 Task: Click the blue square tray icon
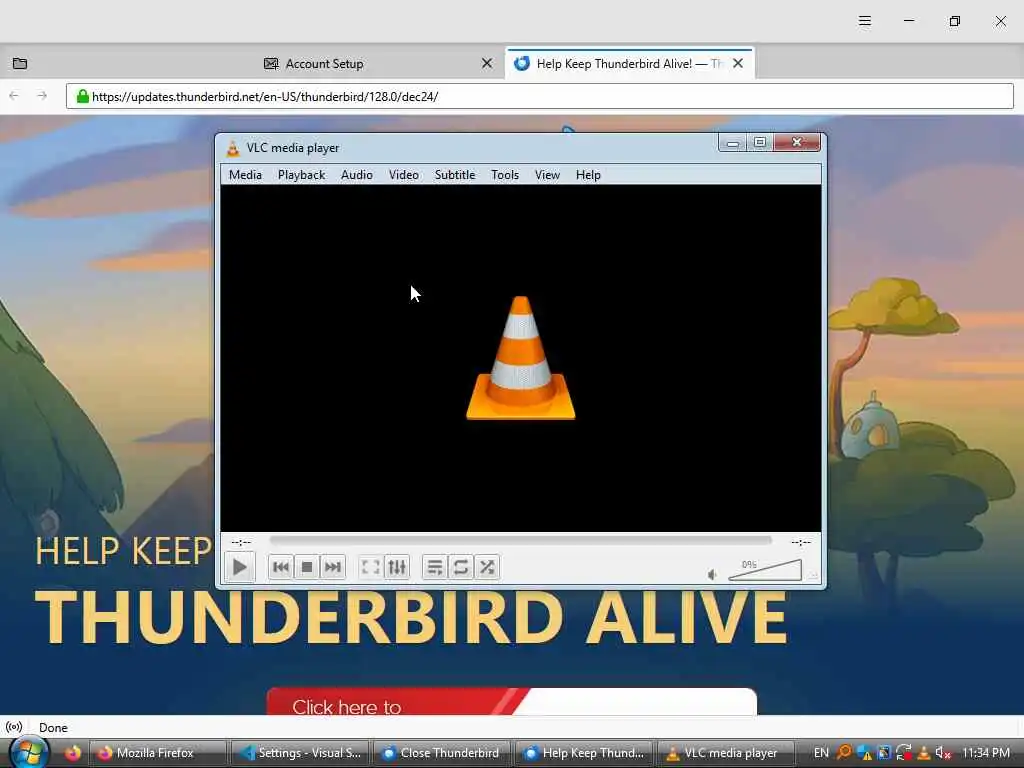tap(884, 753)
